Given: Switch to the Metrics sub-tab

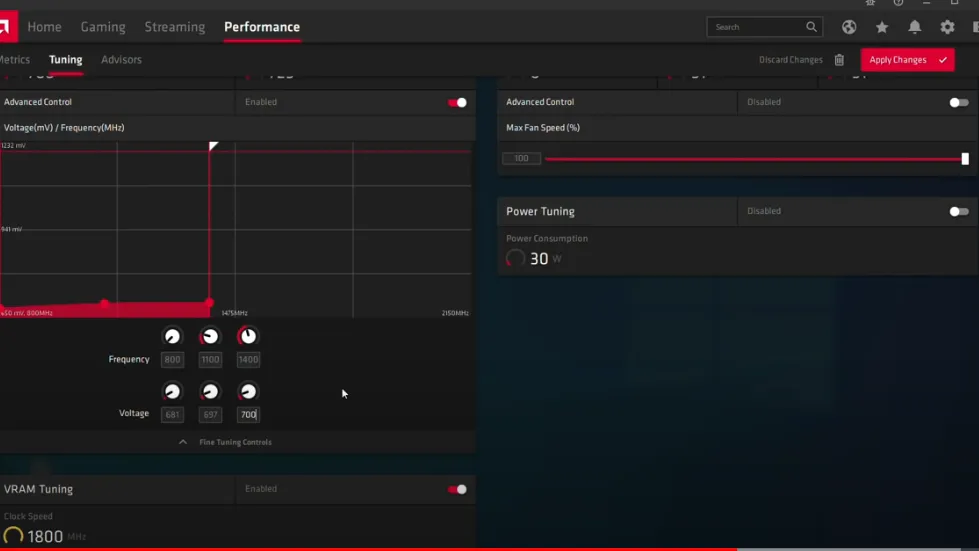Looking at the screenshot, I should (x=15, y=60).
